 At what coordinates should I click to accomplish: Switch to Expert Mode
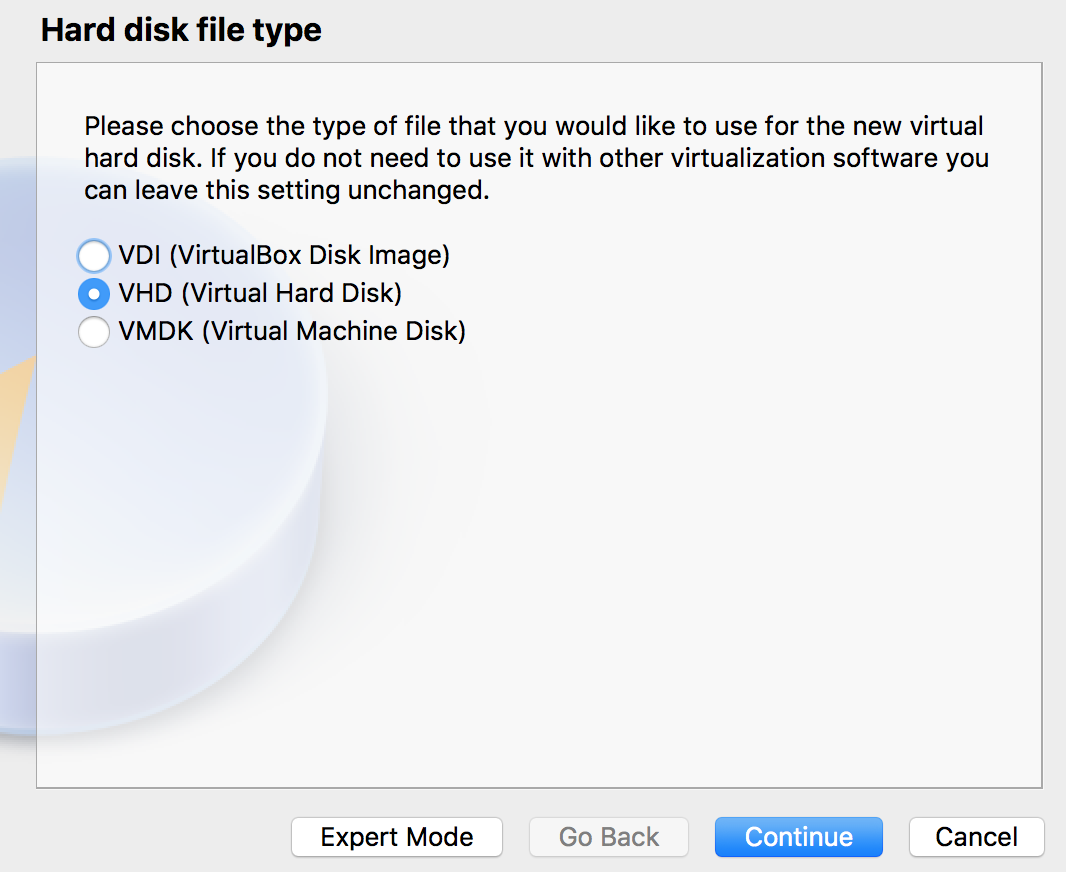pos(397,837)
